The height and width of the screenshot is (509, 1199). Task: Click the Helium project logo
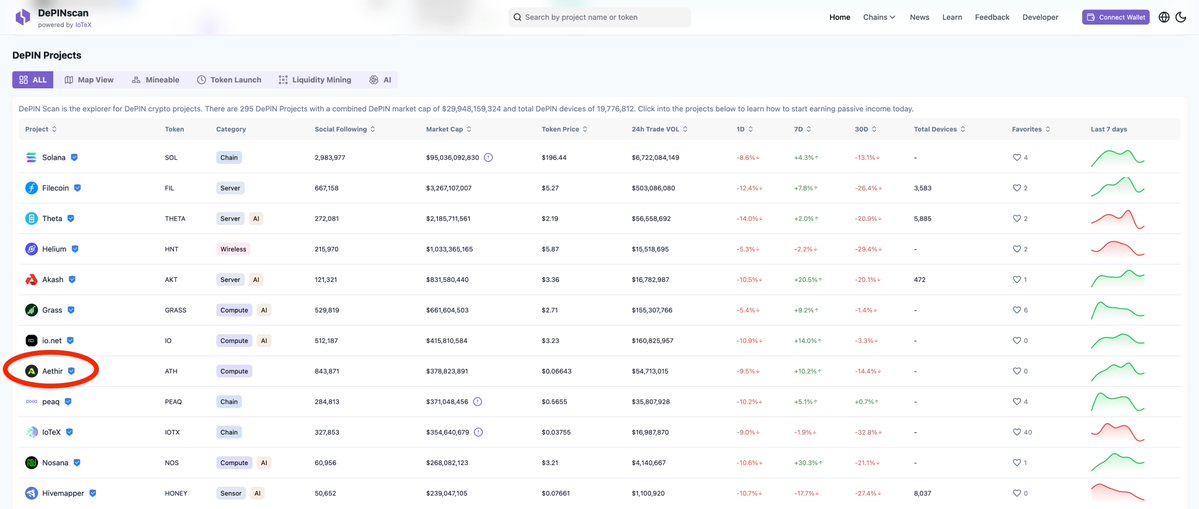(31, 249)
